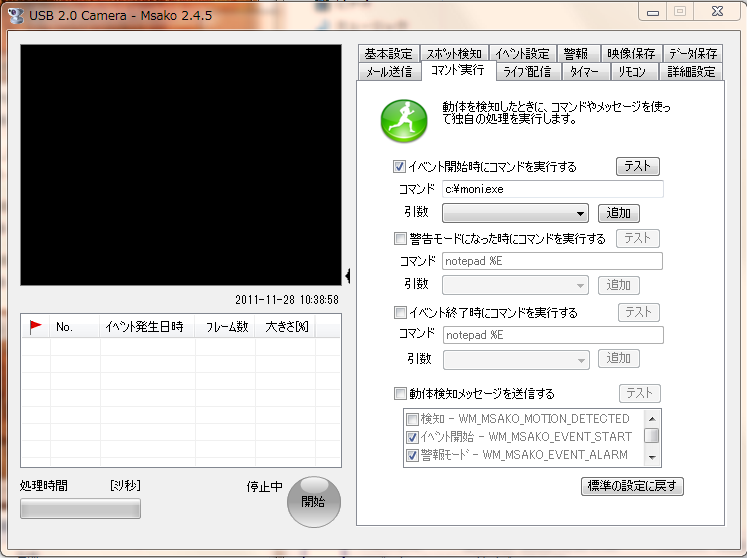
Task: Click 追加 button in warning mode section
Action: 618,285
